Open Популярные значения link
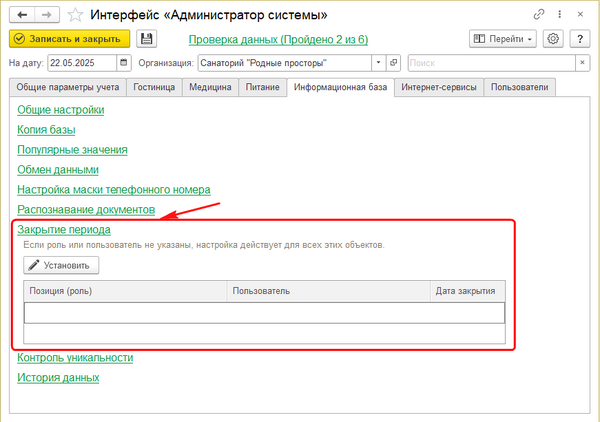Screen dimensions: 600x422 point(72,150)
